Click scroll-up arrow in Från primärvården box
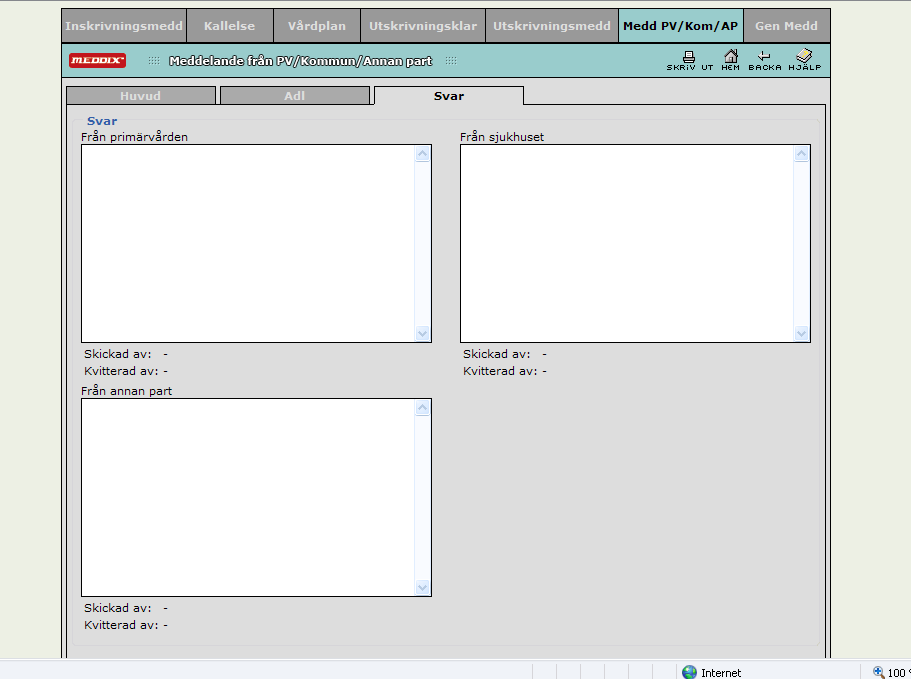 point(422,154)
